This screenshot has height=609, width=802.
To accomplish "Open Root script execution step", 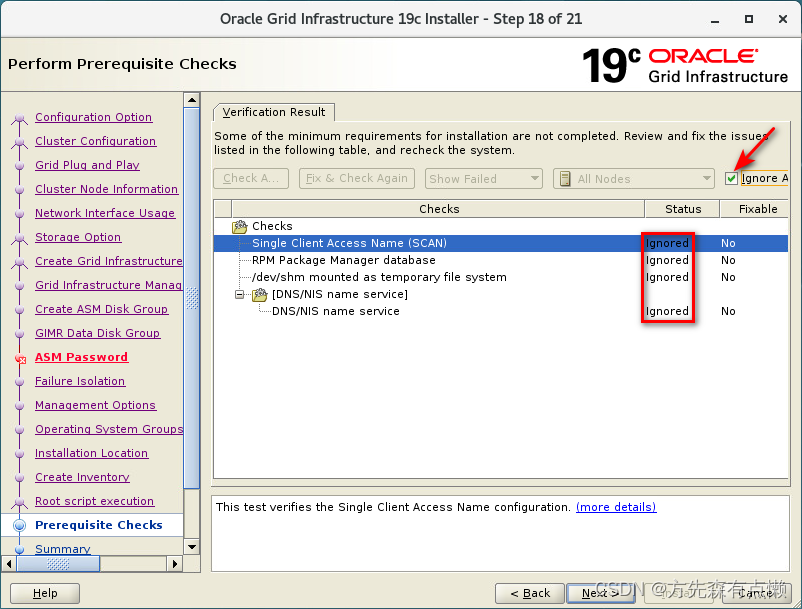I will click(x=94, y=502).
